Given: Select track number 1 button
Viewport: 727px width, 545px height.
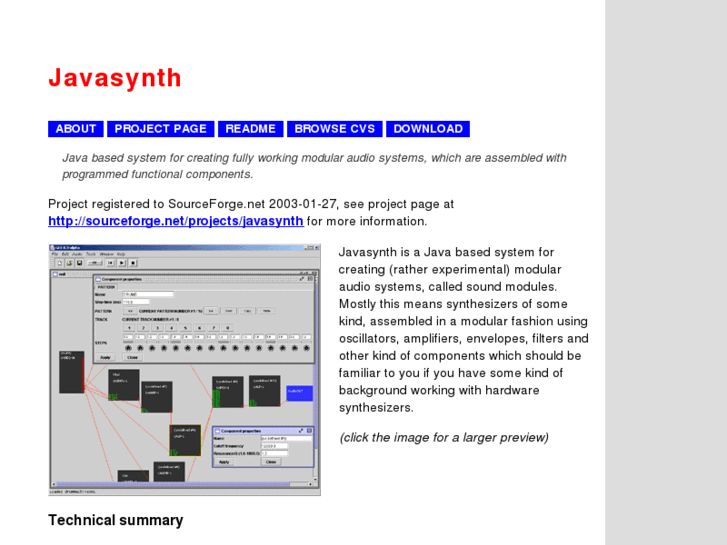Looking at the screenshot, I should click(127, 327).
